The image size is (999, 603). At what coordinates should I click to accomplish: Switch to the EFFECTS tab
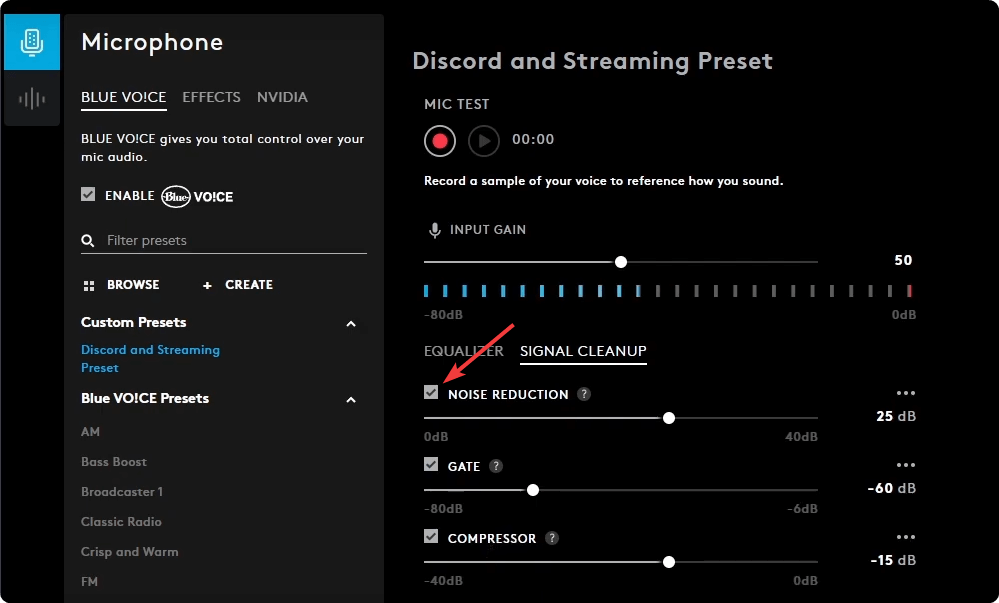point(212,98)
